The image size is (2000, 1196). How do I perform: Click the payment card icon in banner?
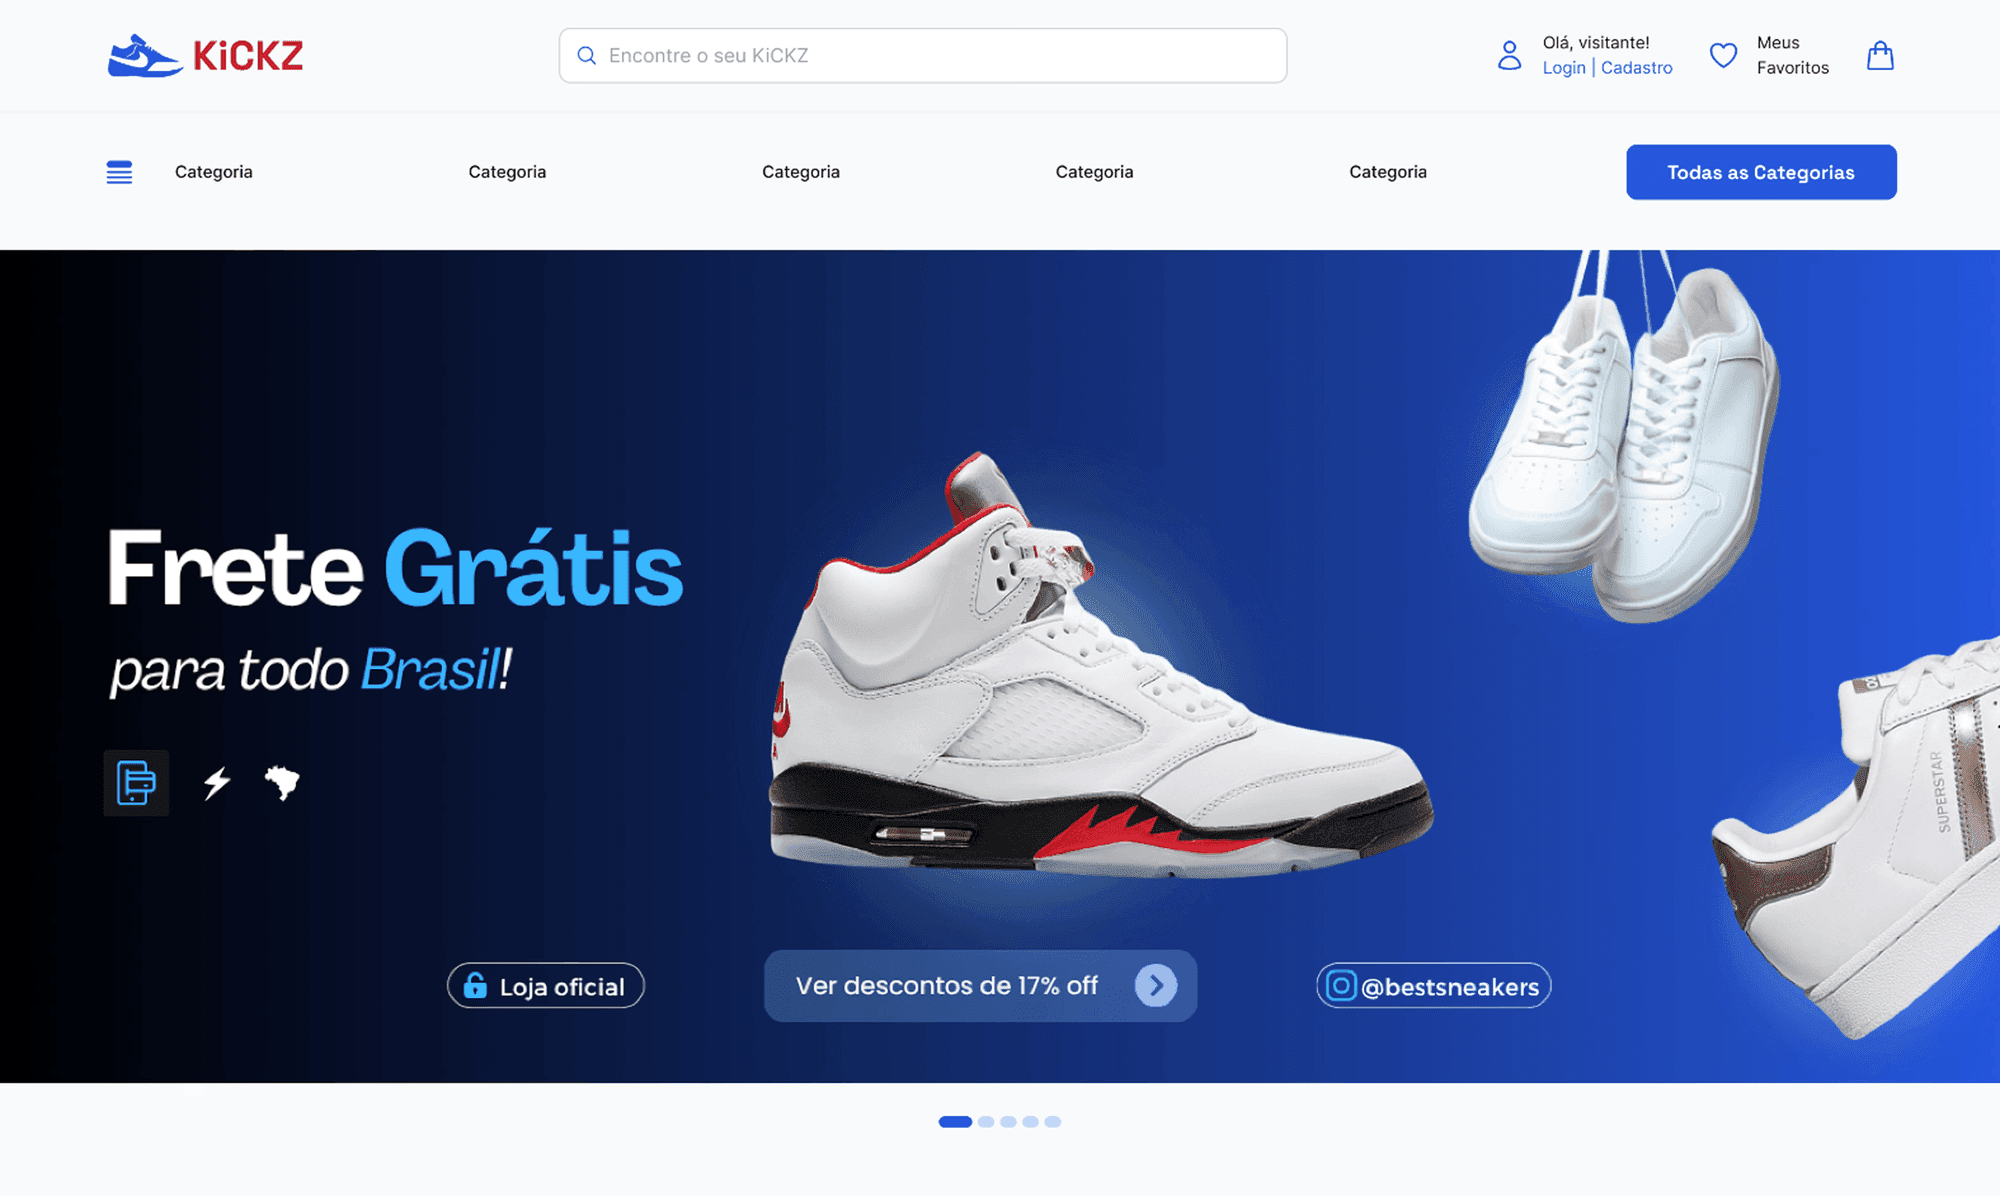pos(136,783)
